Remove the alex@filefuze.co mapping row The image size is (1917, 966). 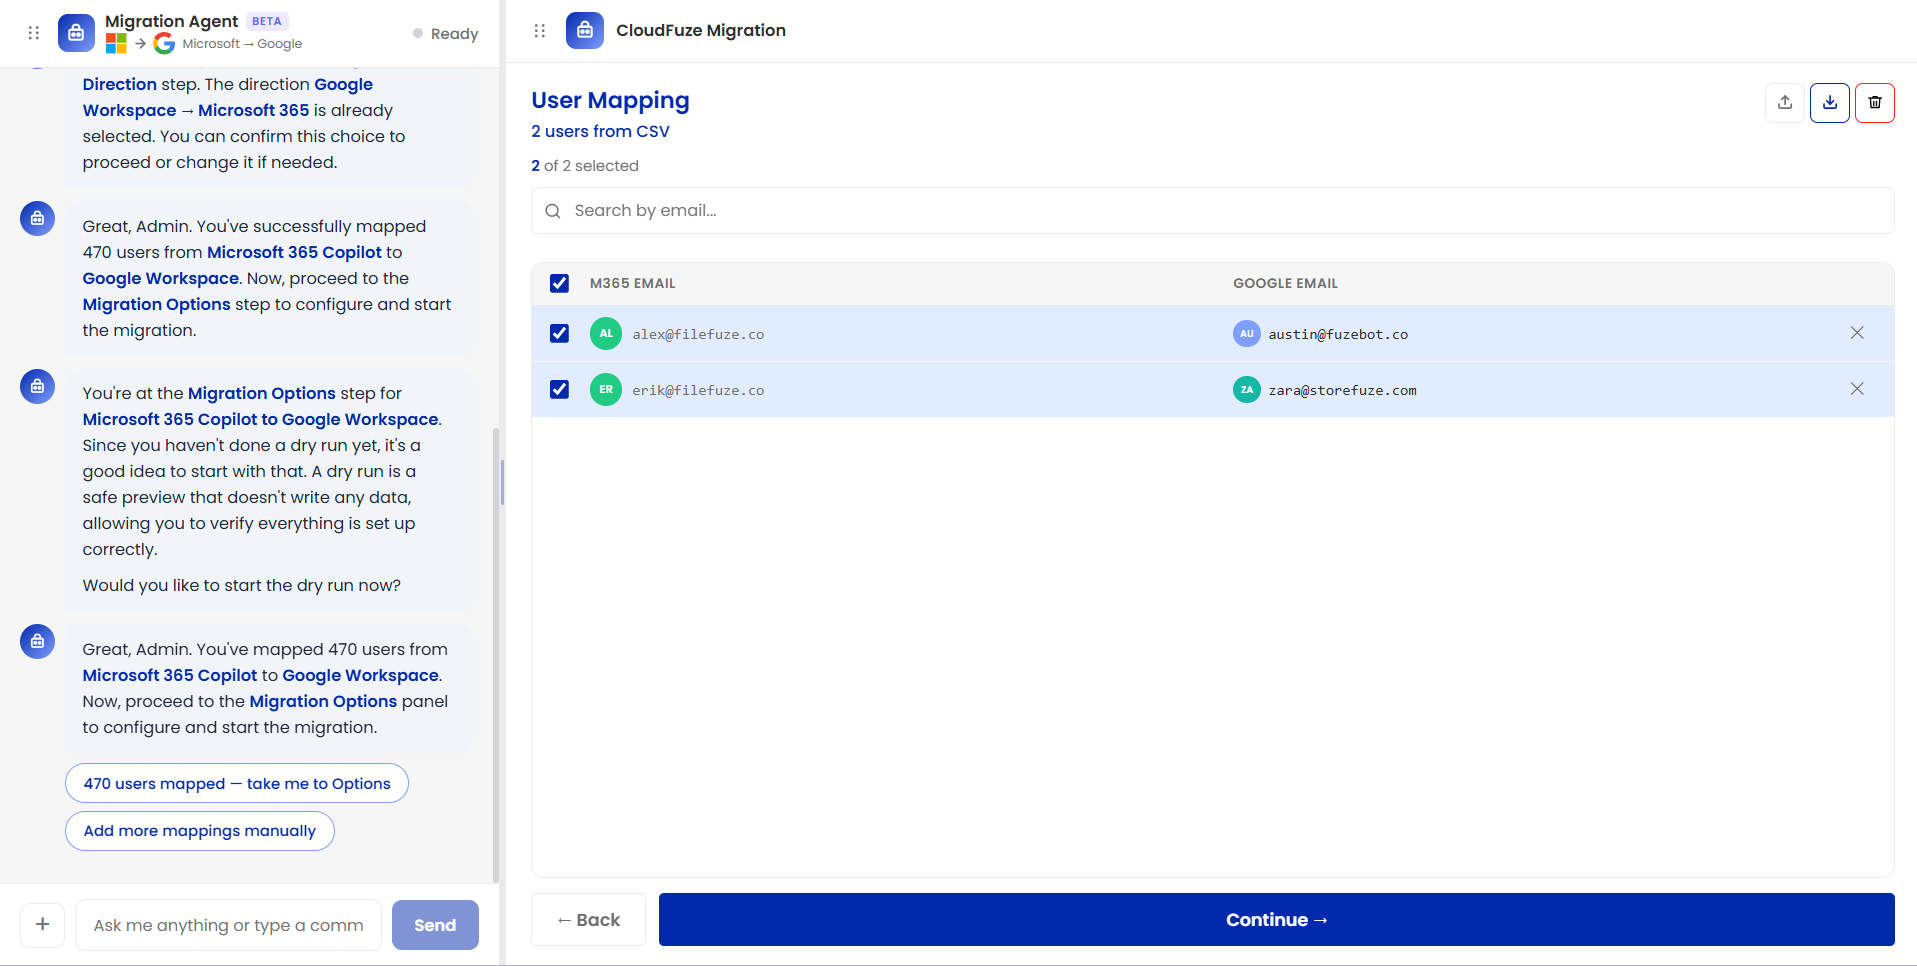(x=1857, y=333)
